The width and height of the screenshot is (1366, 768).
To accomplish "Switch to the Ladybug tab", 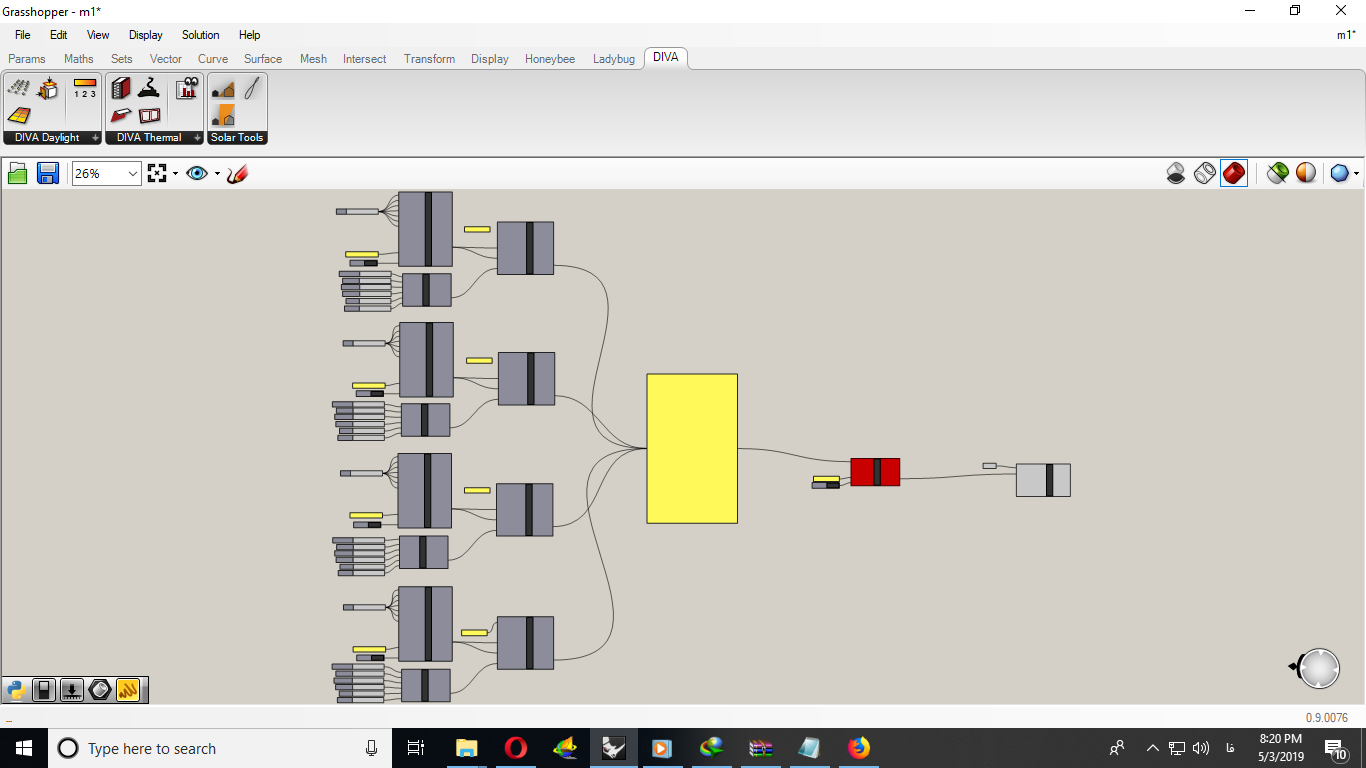I will coord(614,59).
